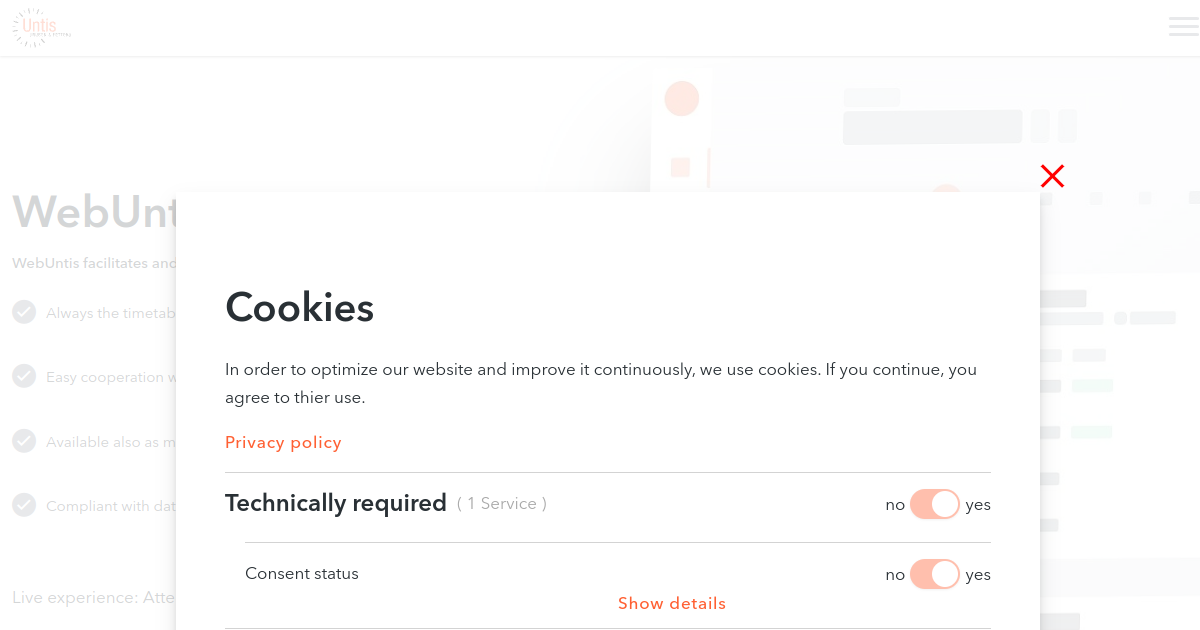Click the orange circle in the app mockup
The height and width of the screenshot is (630, 1200).
tap(682, 98)
